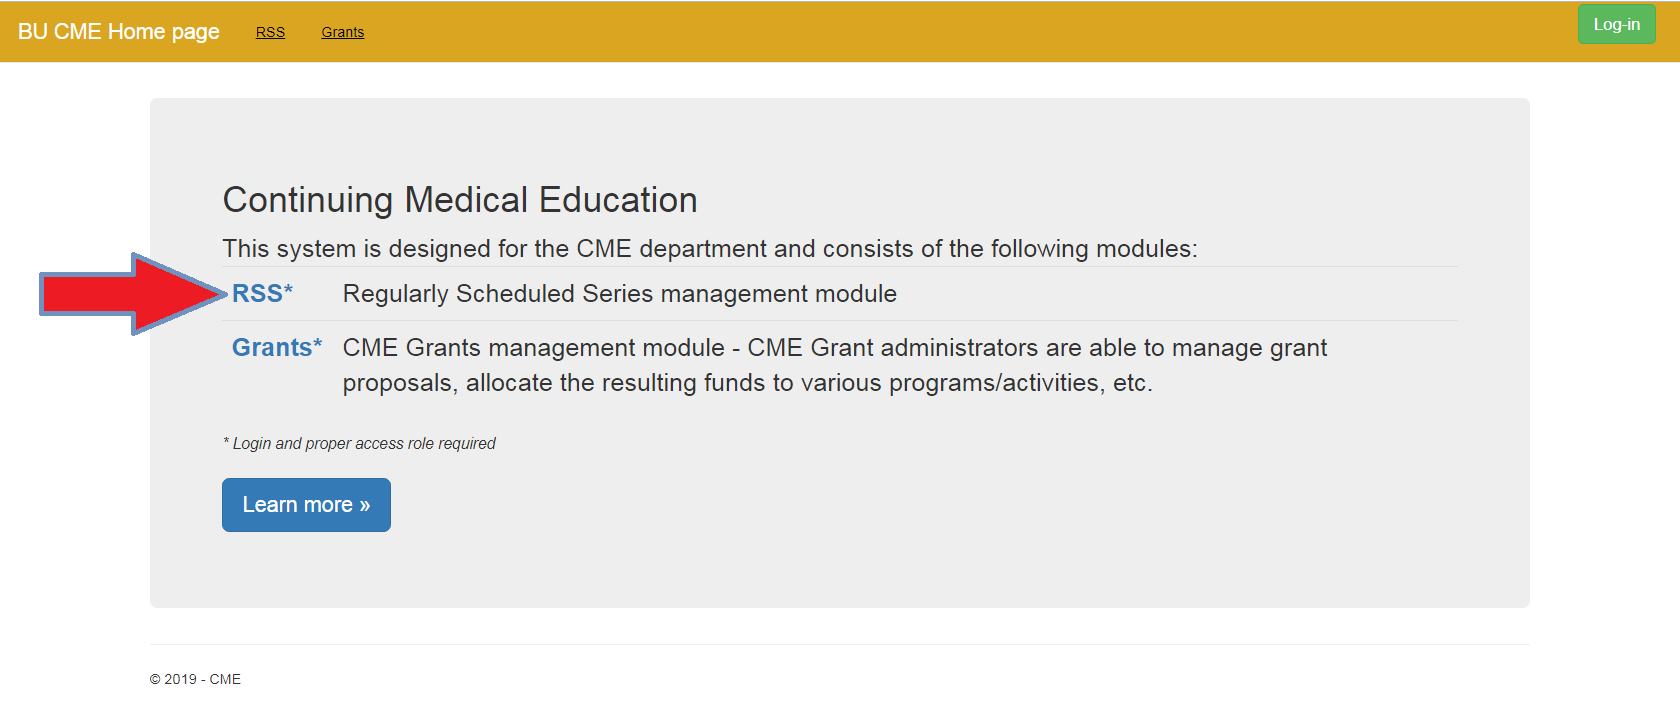The height and width of the screenshot is (707, 1680).
Task: Click the asterisk after the RSS module link
Action: click(288, 290)
